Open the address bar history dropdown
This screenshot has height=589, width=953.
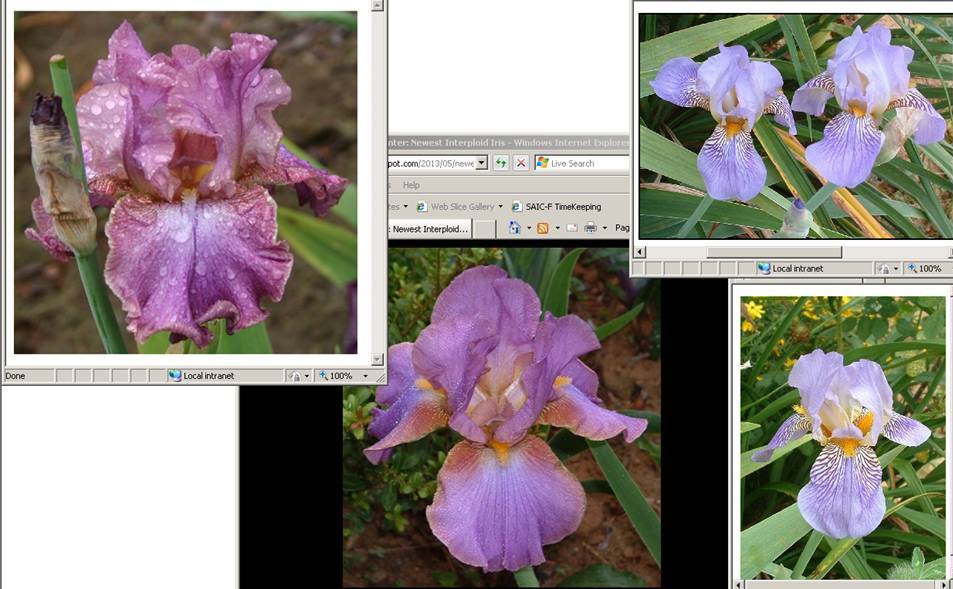(x=481, y=163)
